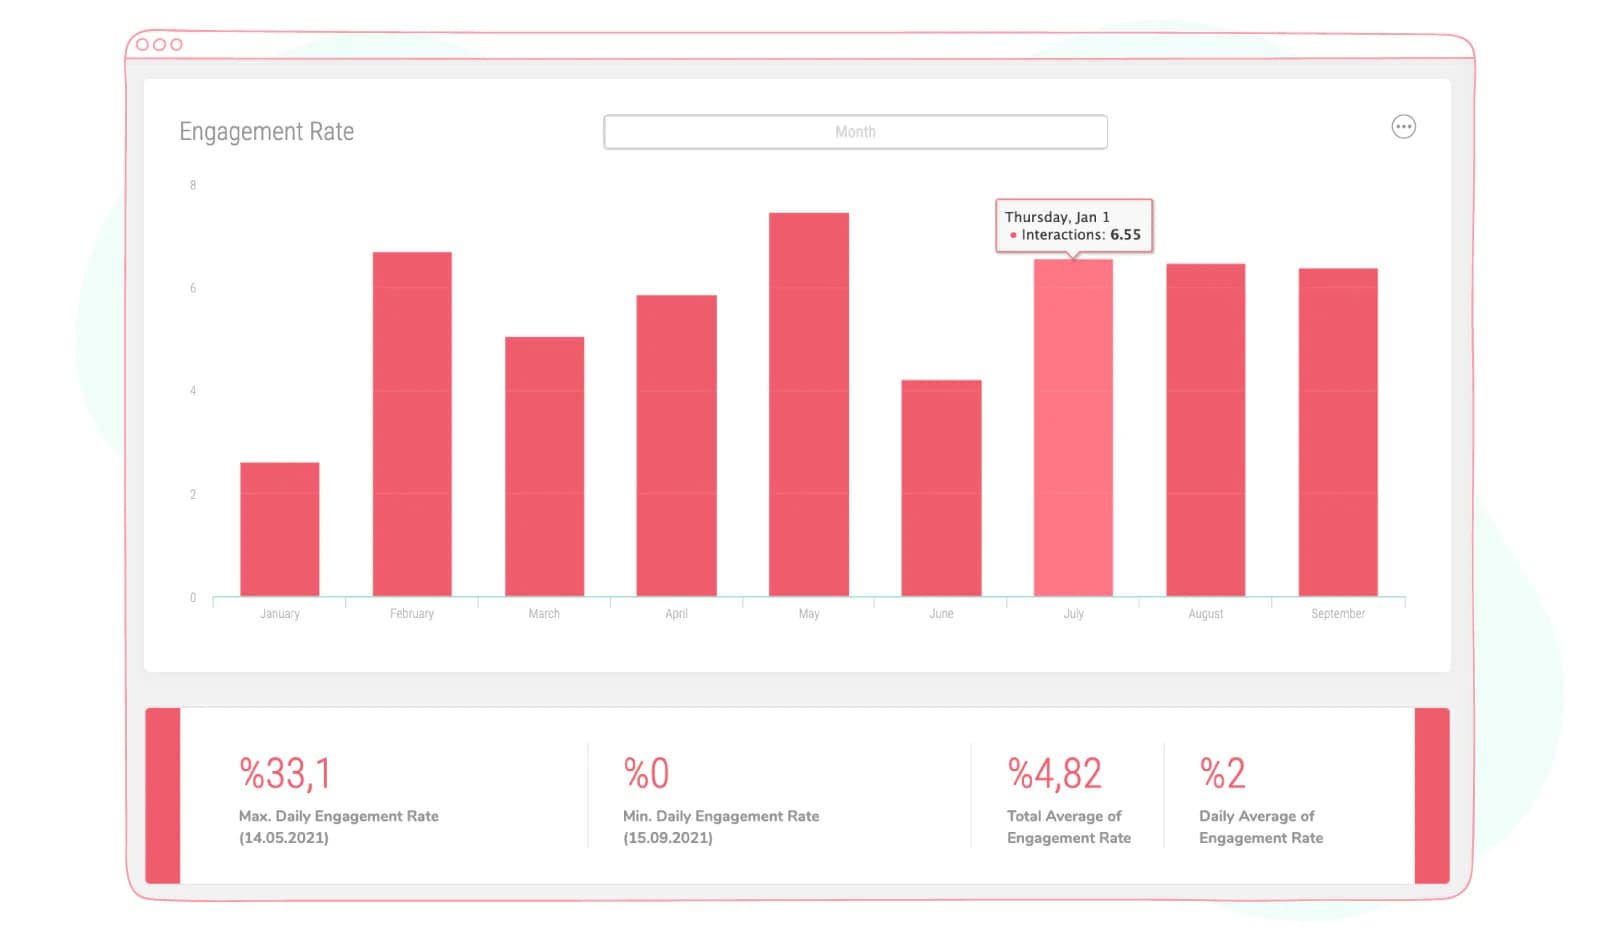The image size is (1600, 930).
Task: Click the 2 y-axis tick label
Action: pyautogui.click(x=193, y=494)
